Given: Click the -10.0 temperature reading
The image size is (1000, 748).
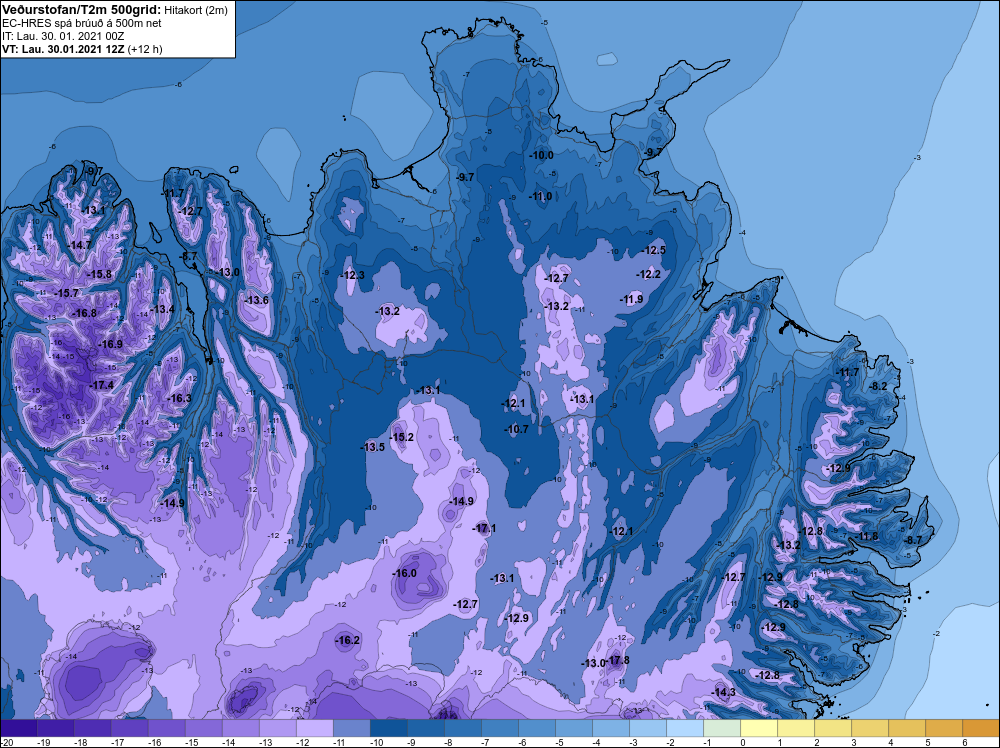Looking at the screenshot, I should [541, 155].
